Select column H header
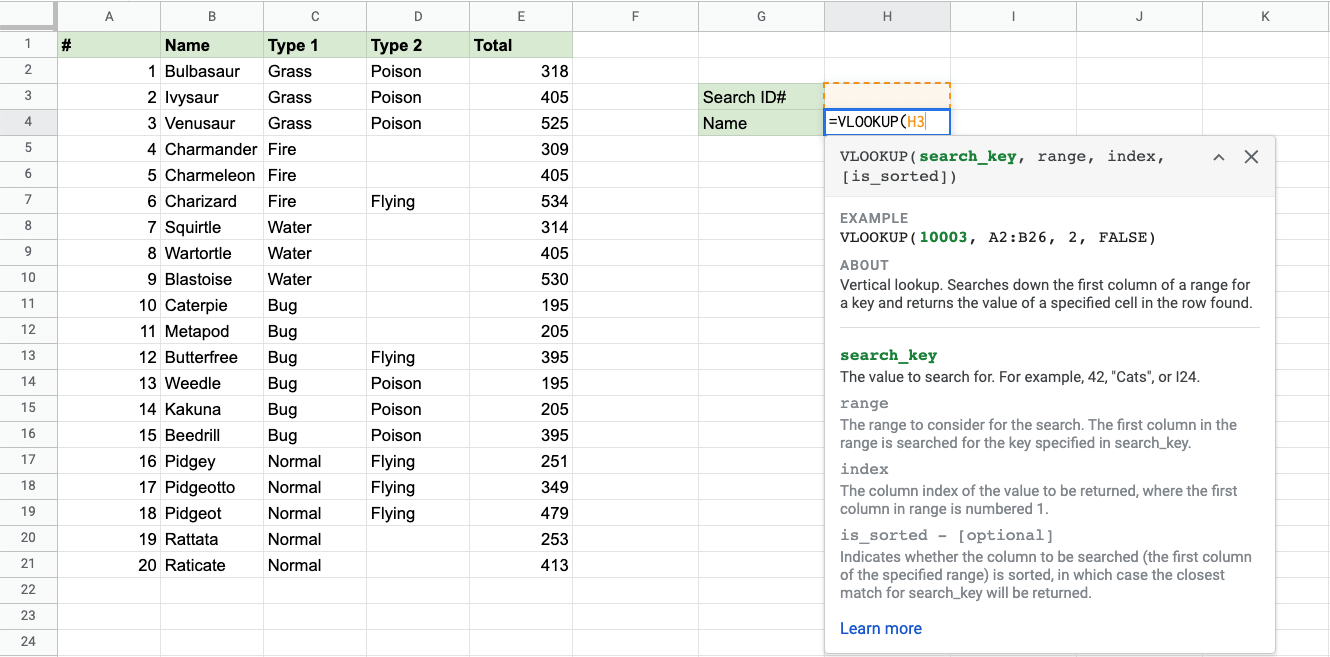Screen dimensions: 1330x657 click(x=887, y=16)
